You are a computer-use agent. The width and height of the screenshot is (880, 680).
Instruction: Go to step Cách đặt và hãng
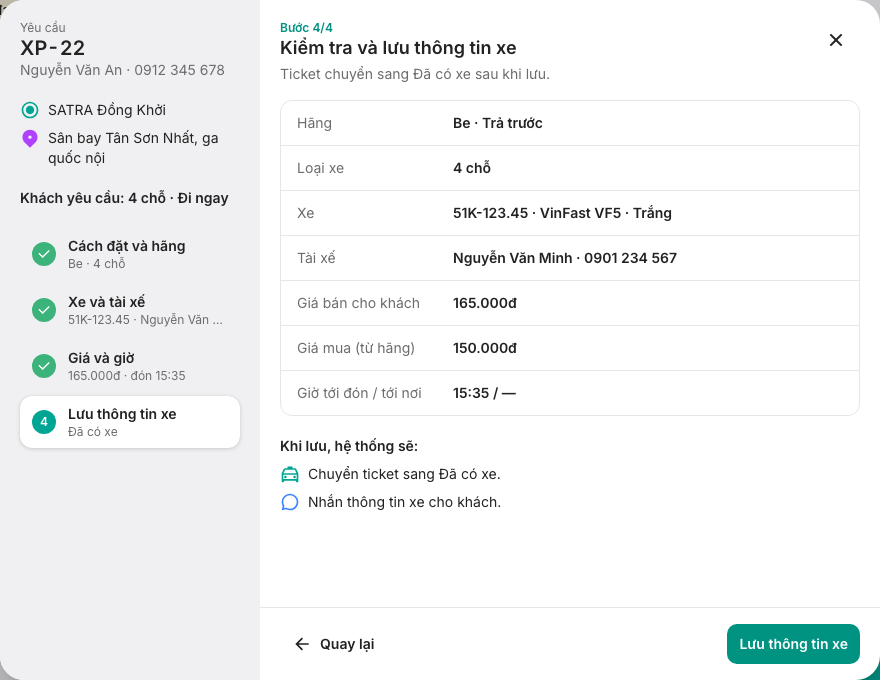tap(130, 254)
